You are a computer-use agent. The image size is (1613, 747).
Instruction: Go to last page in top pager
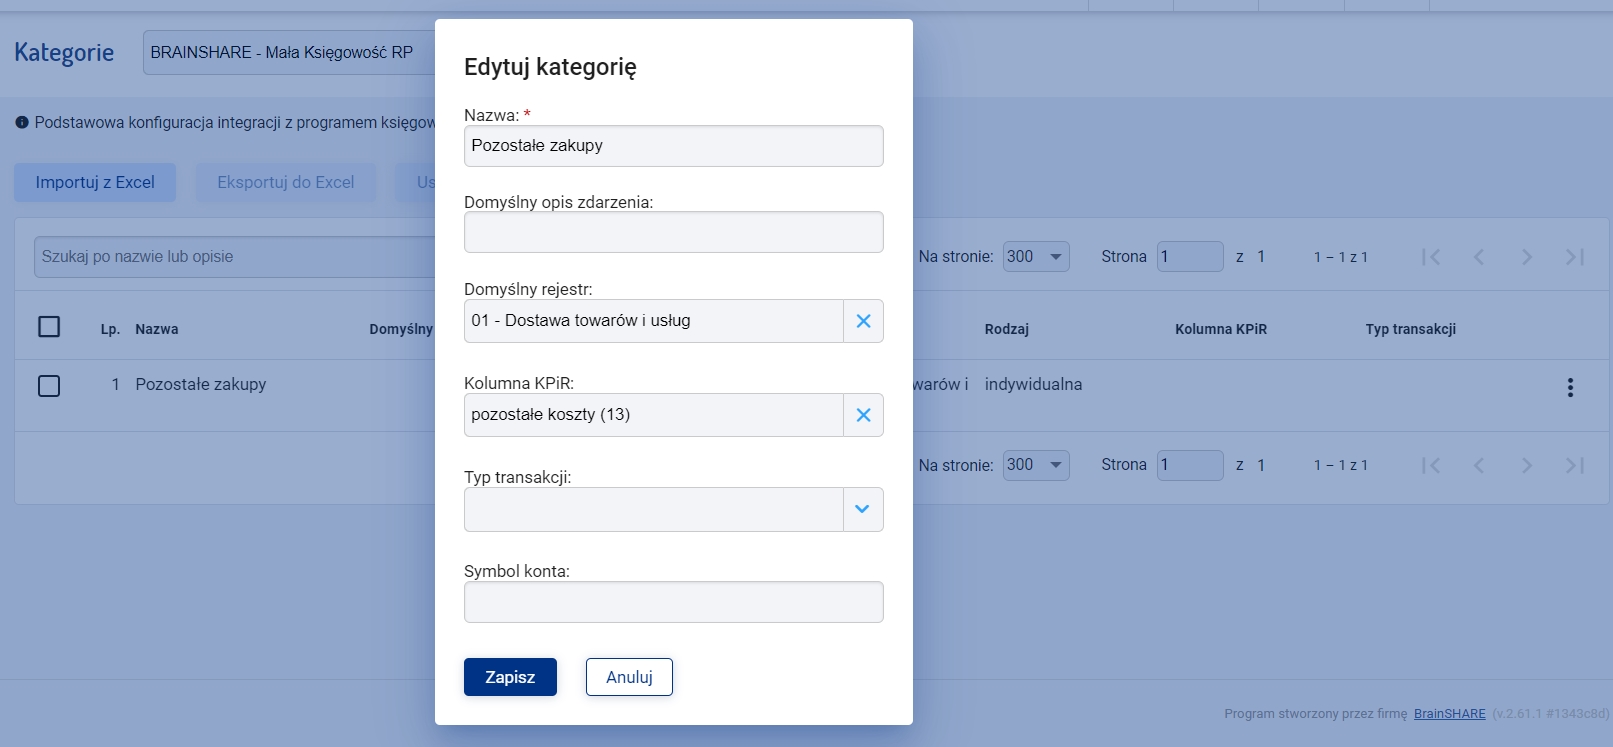[1575, 257]
